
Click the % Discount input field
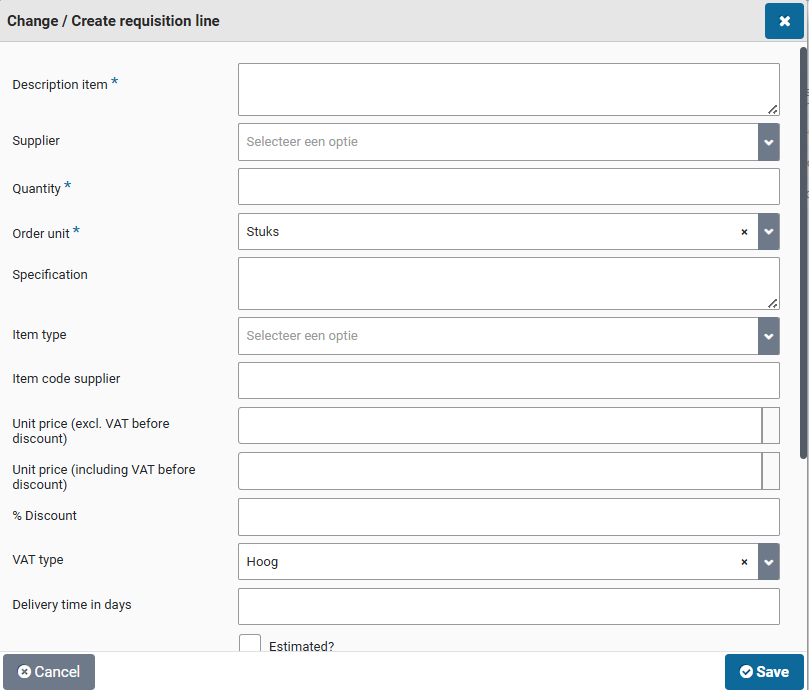[x=508, y=517]
